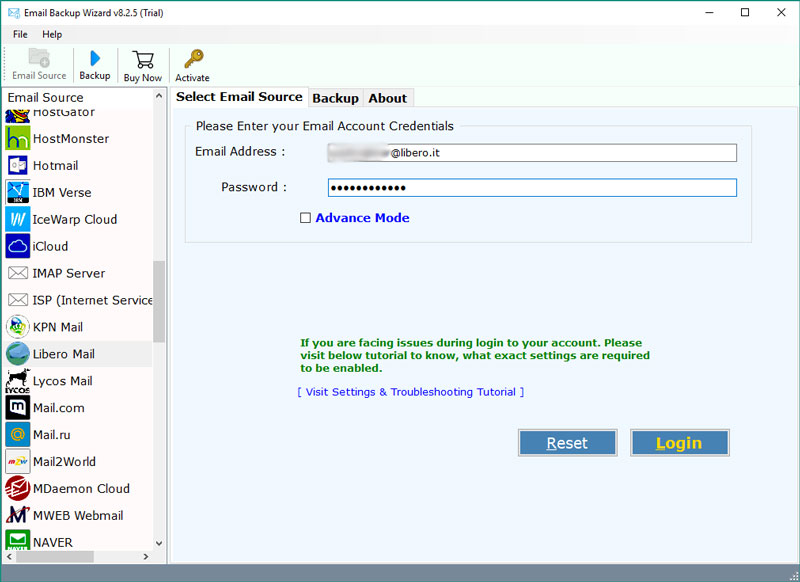Pick the Lycos Mail dog icon
This screenshot has width=800, height=582.
point(18,381)
